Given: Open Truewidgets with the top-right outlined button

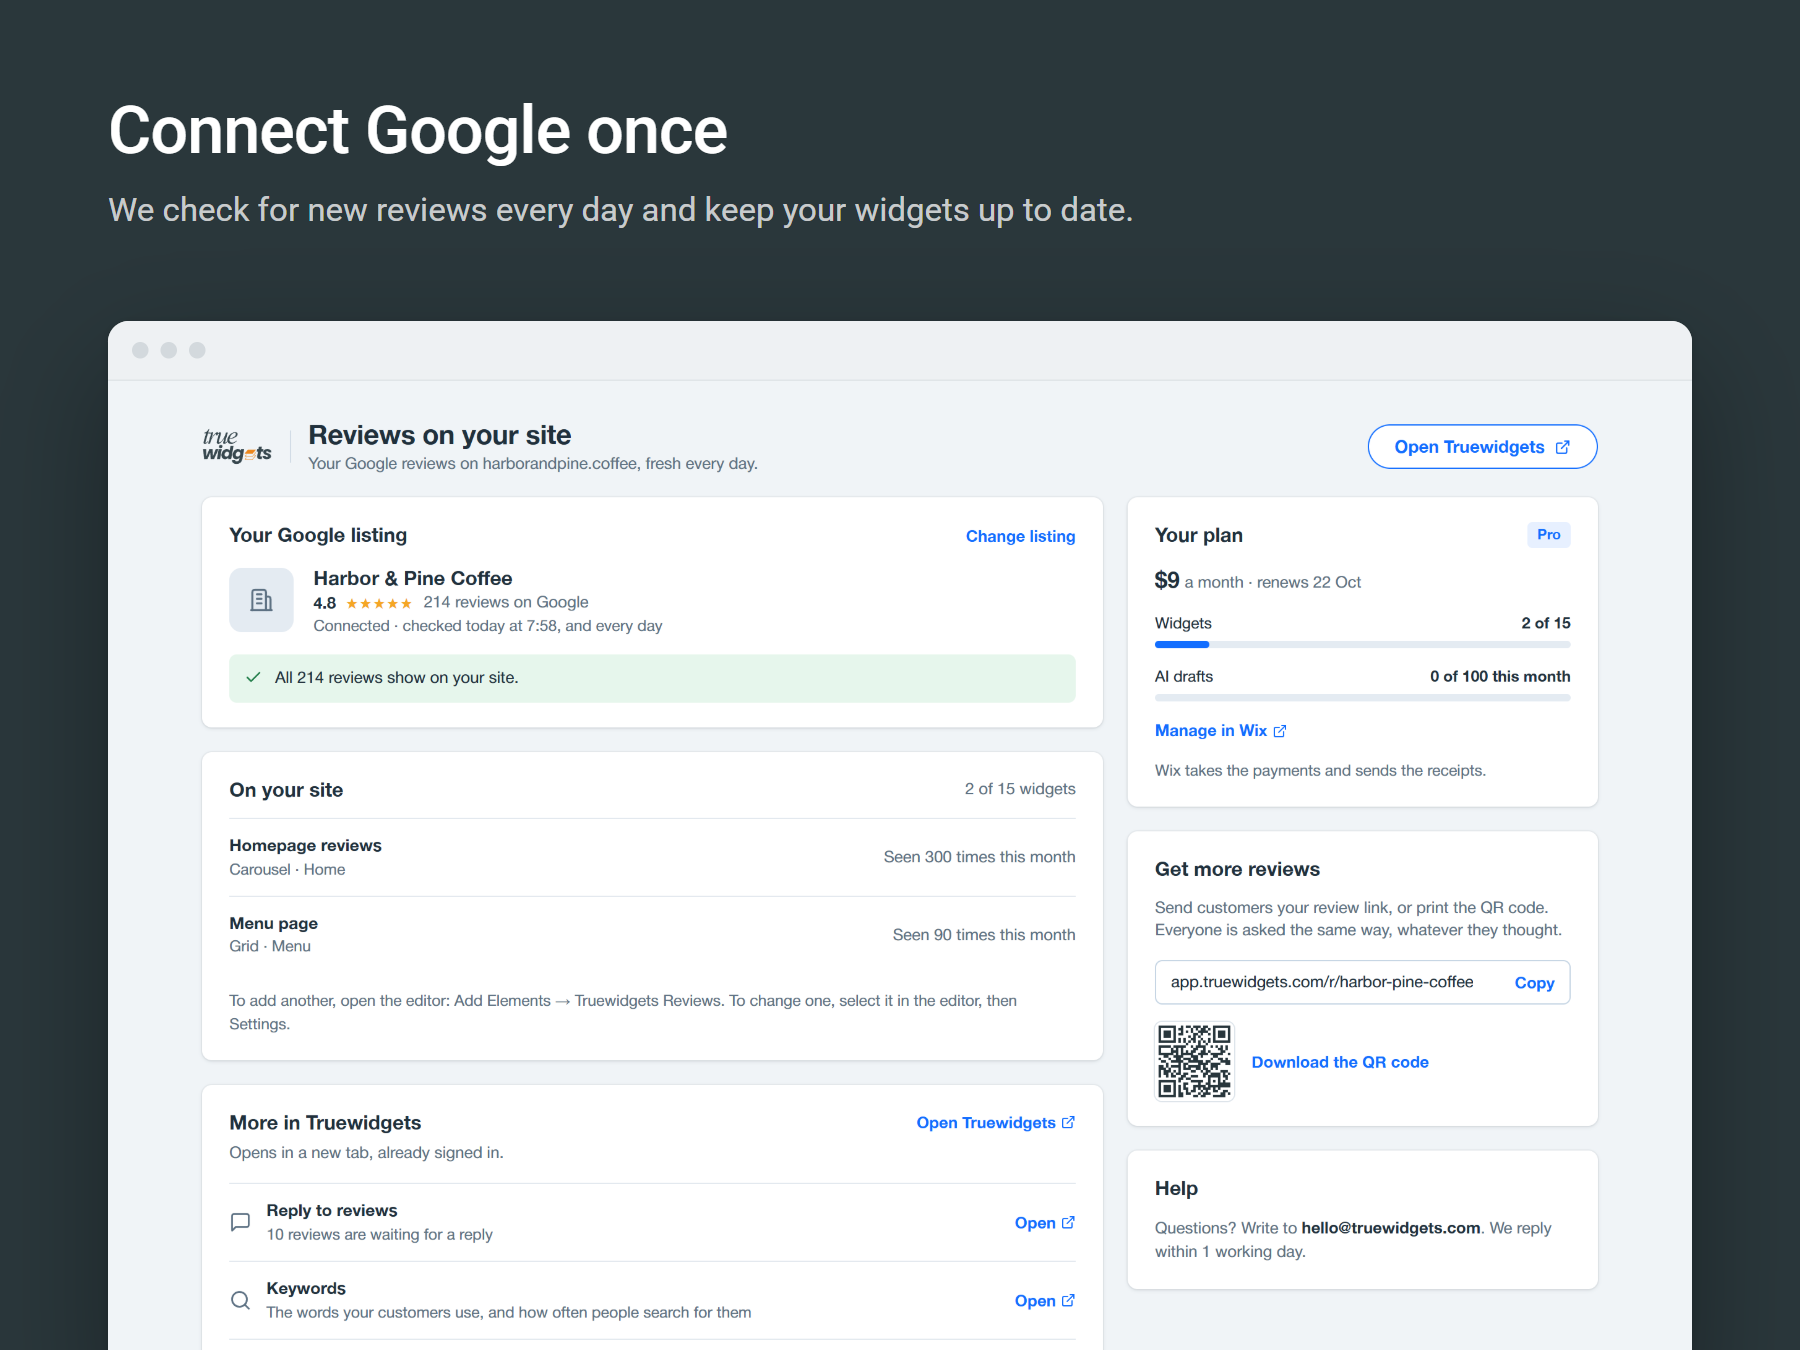Looking at the screenshot, I should (x=1482, y=447).
